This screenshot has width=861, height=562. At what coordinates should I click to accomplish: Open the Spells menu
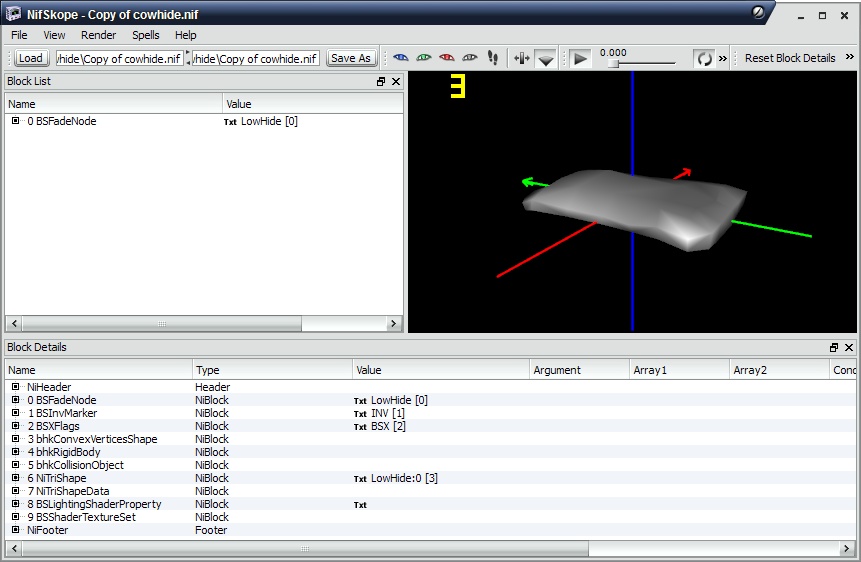tap(146, 35)
